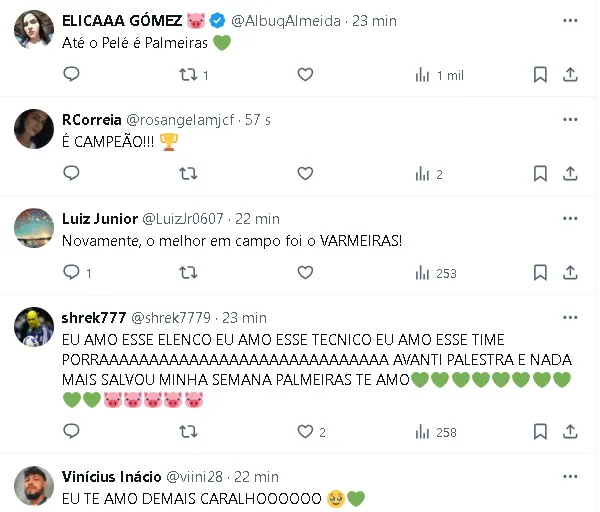Open more options for ELICAAA GÓMEZ's tweet
Screen dimensions: 600x512
[x=570, y=20]
